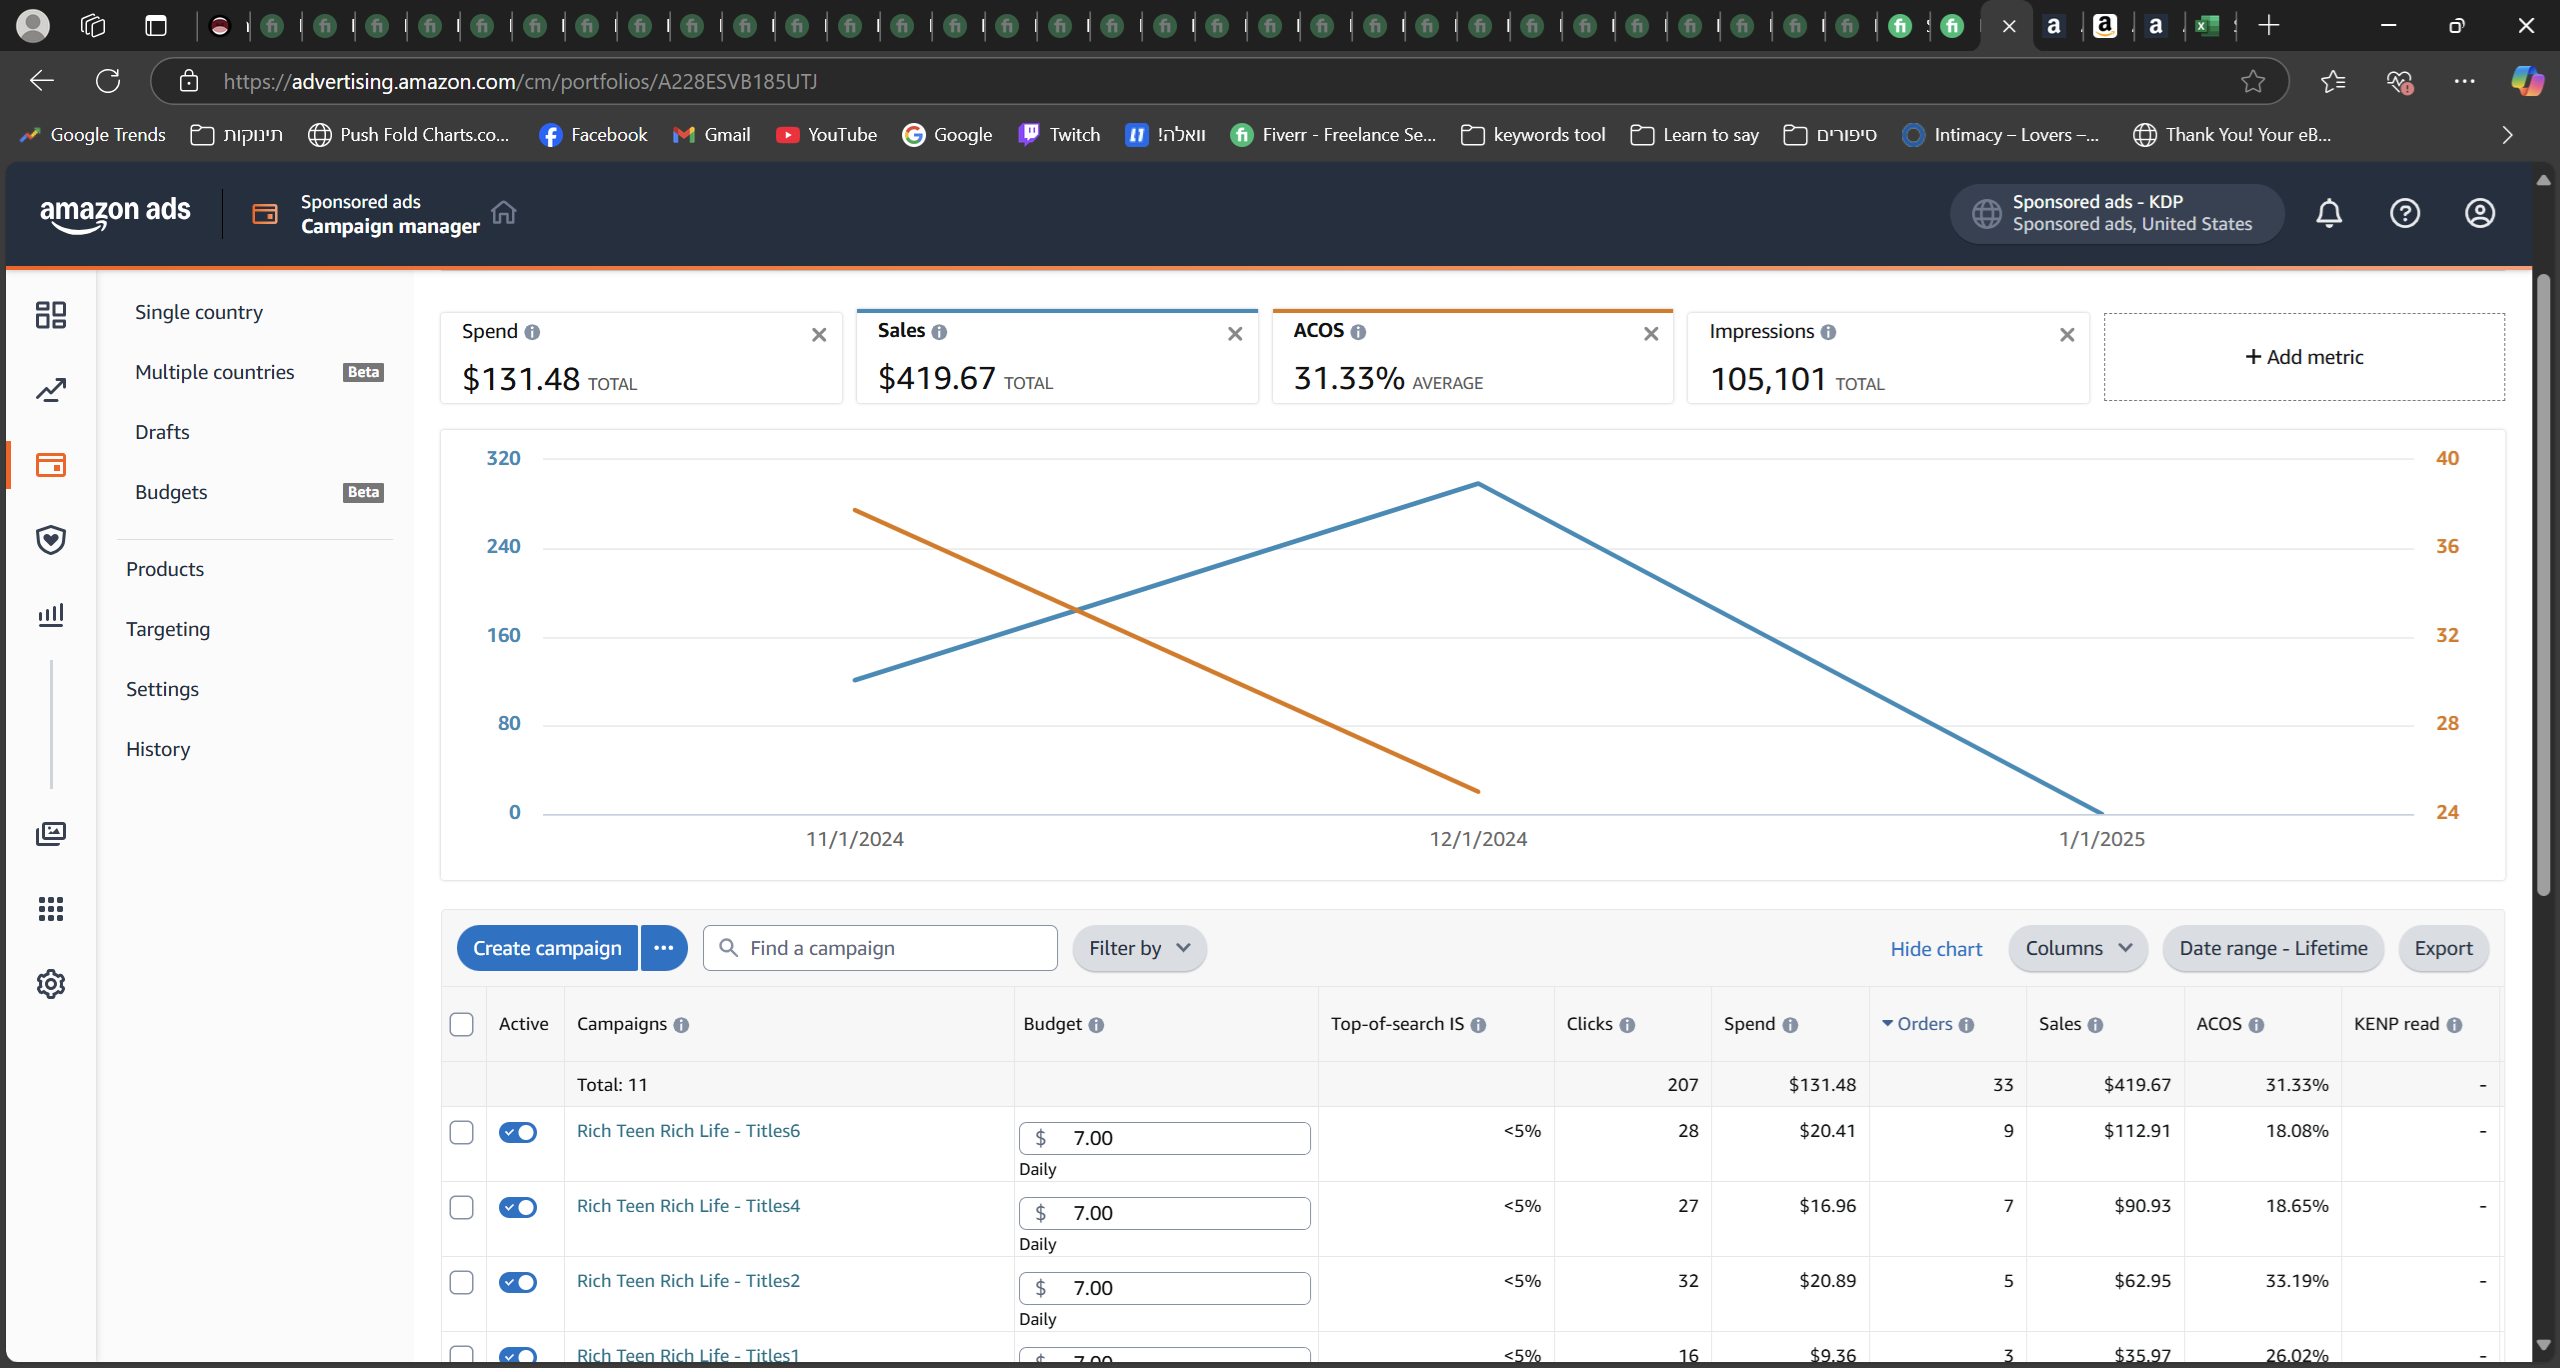This screenshot has height=1368, width=2560.
Task: Open the dashboard overview sidebar icon
Action: [51, 315]
